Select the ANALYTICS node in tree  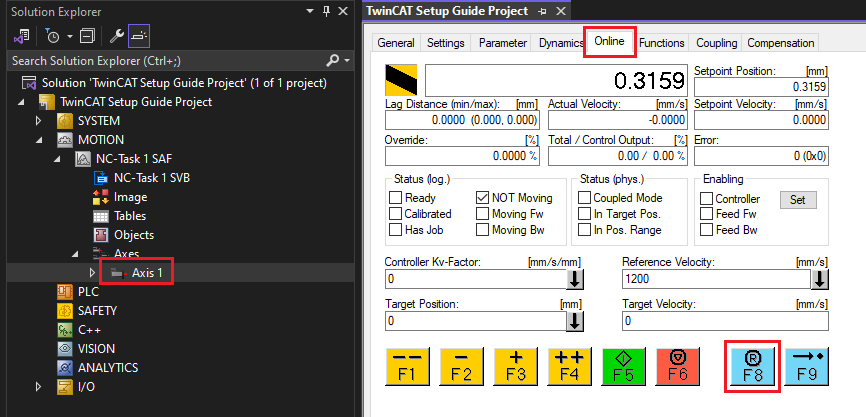point(108,367)
